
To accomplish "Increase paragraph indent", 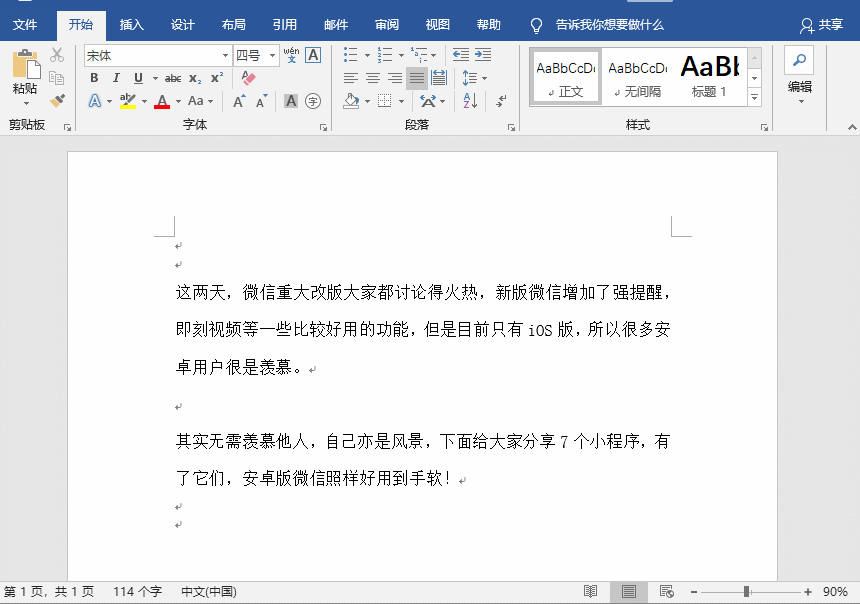I will click(483, 54).
